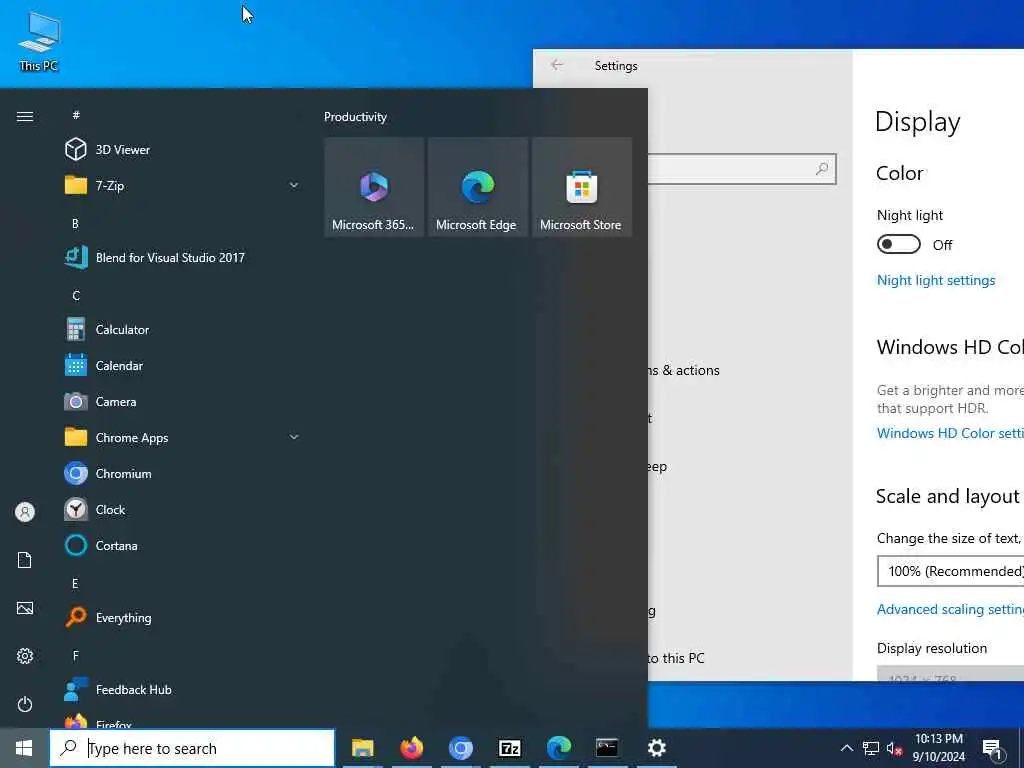Click the Power button in Start
The image size is (1024, 768).
(25, 704)
